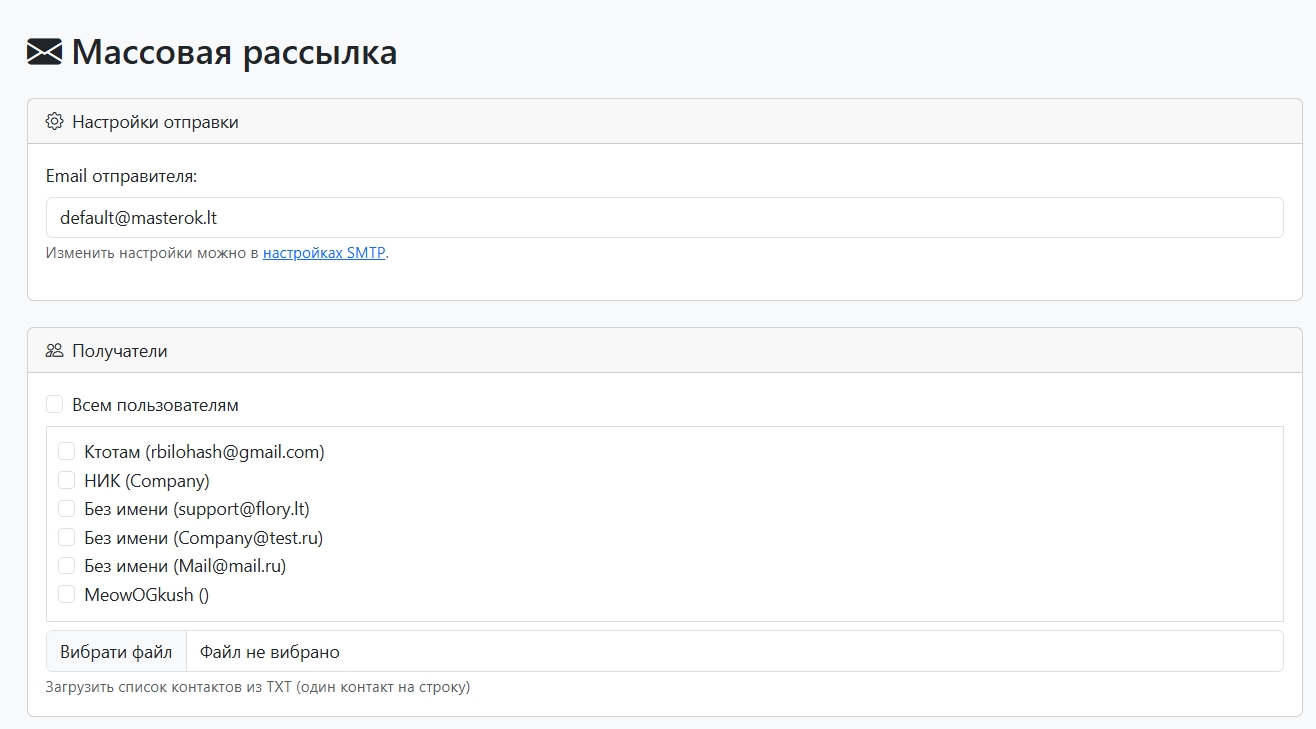Click the Вибрати файл button
This screenshot has height=729, width=1316.
point(115,651)
